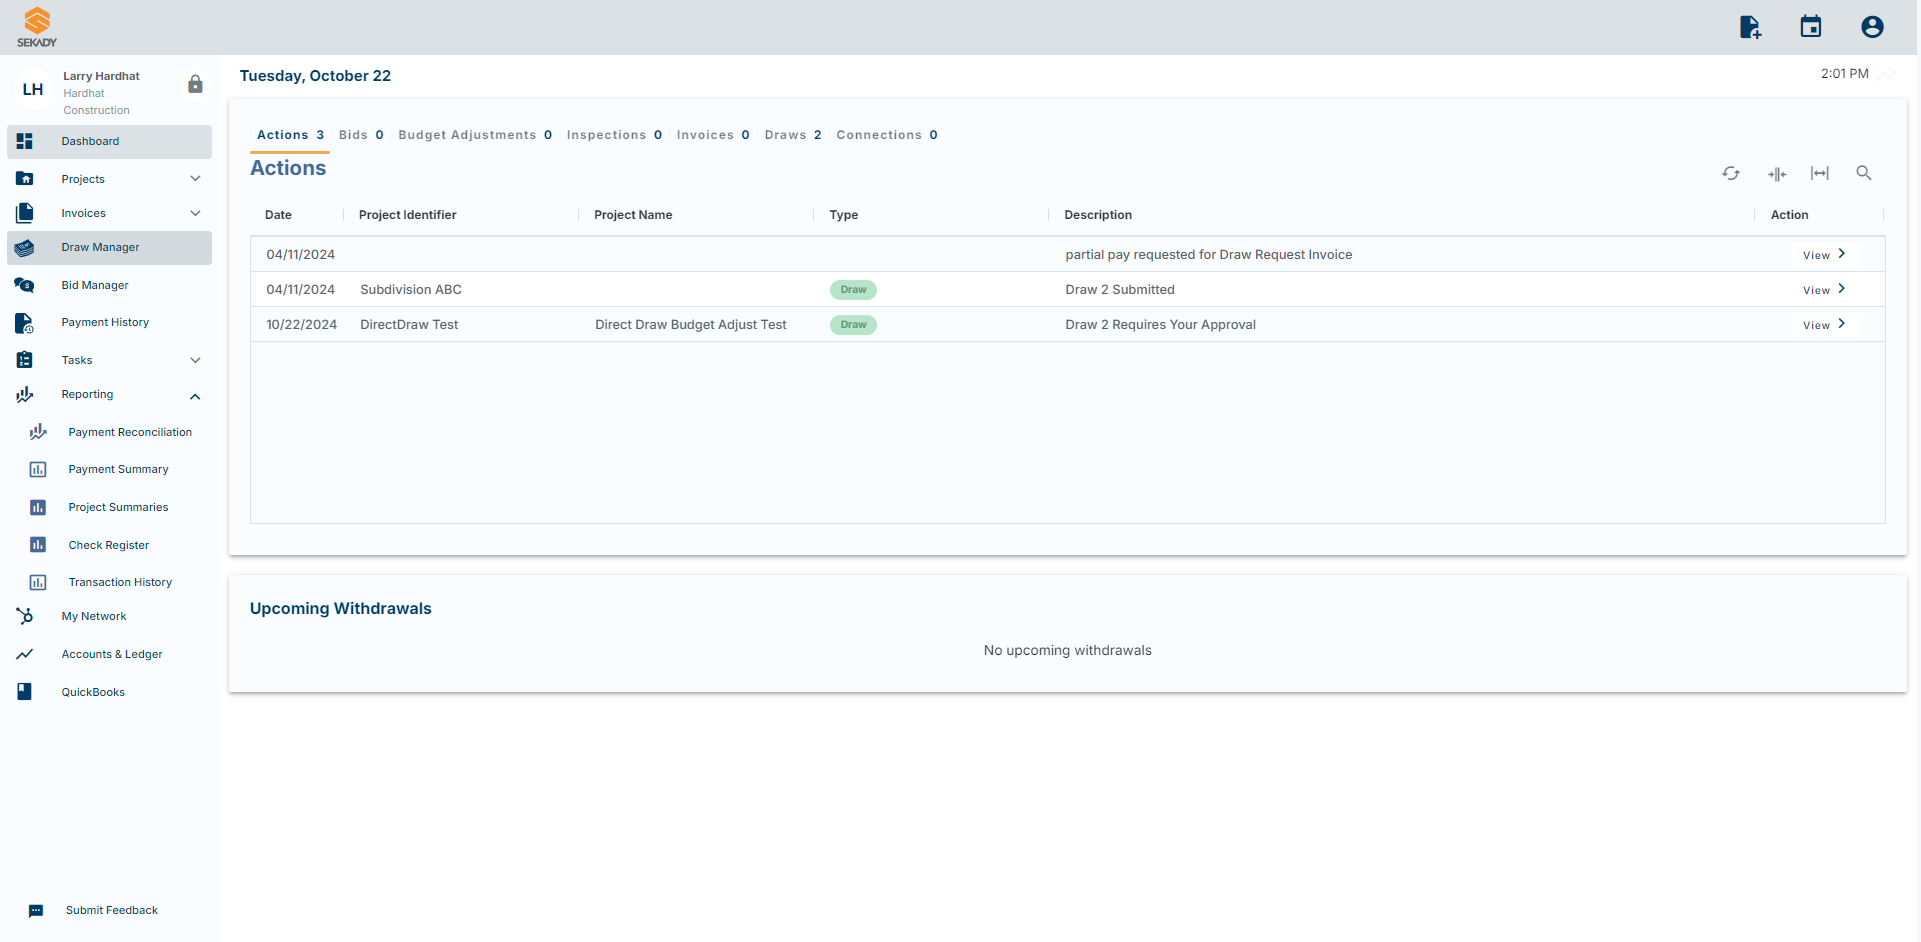This screenshot has height=942, width=1921.
Task: Click the autosize columns icon
Action: 1777,174
